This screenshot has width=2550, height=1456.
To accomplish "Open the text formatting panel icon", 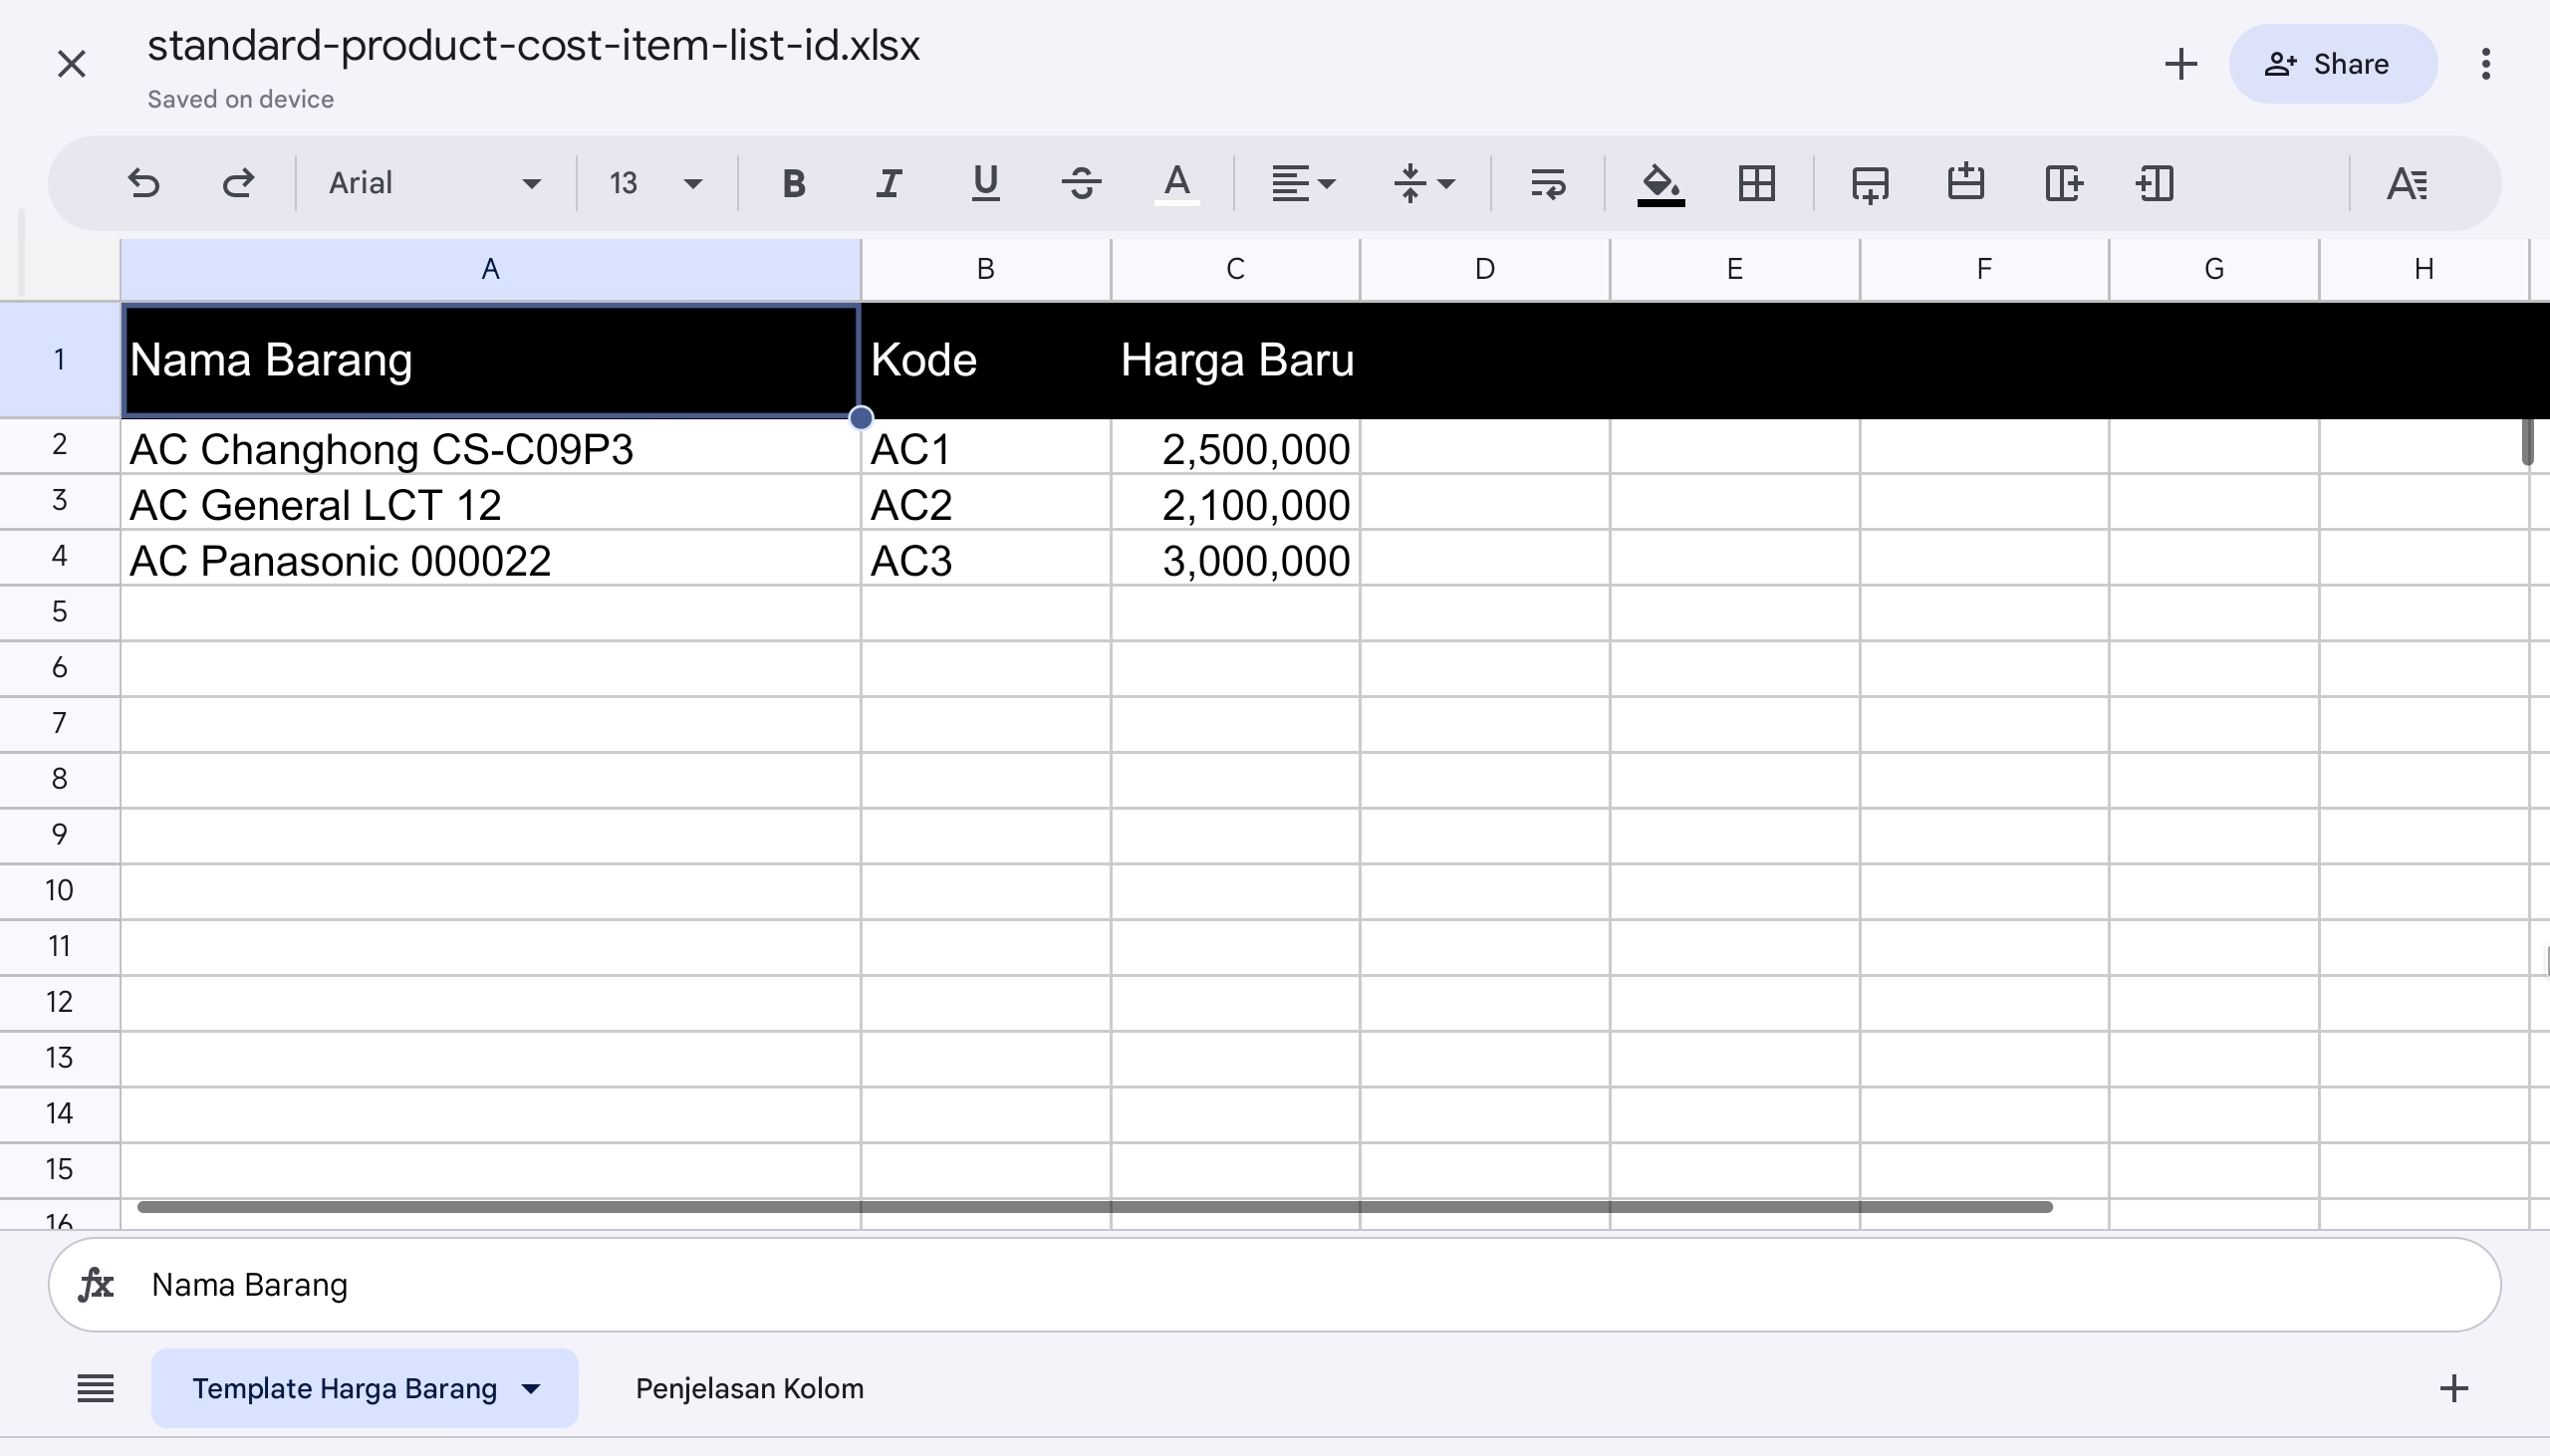I will pos(2406,183).
